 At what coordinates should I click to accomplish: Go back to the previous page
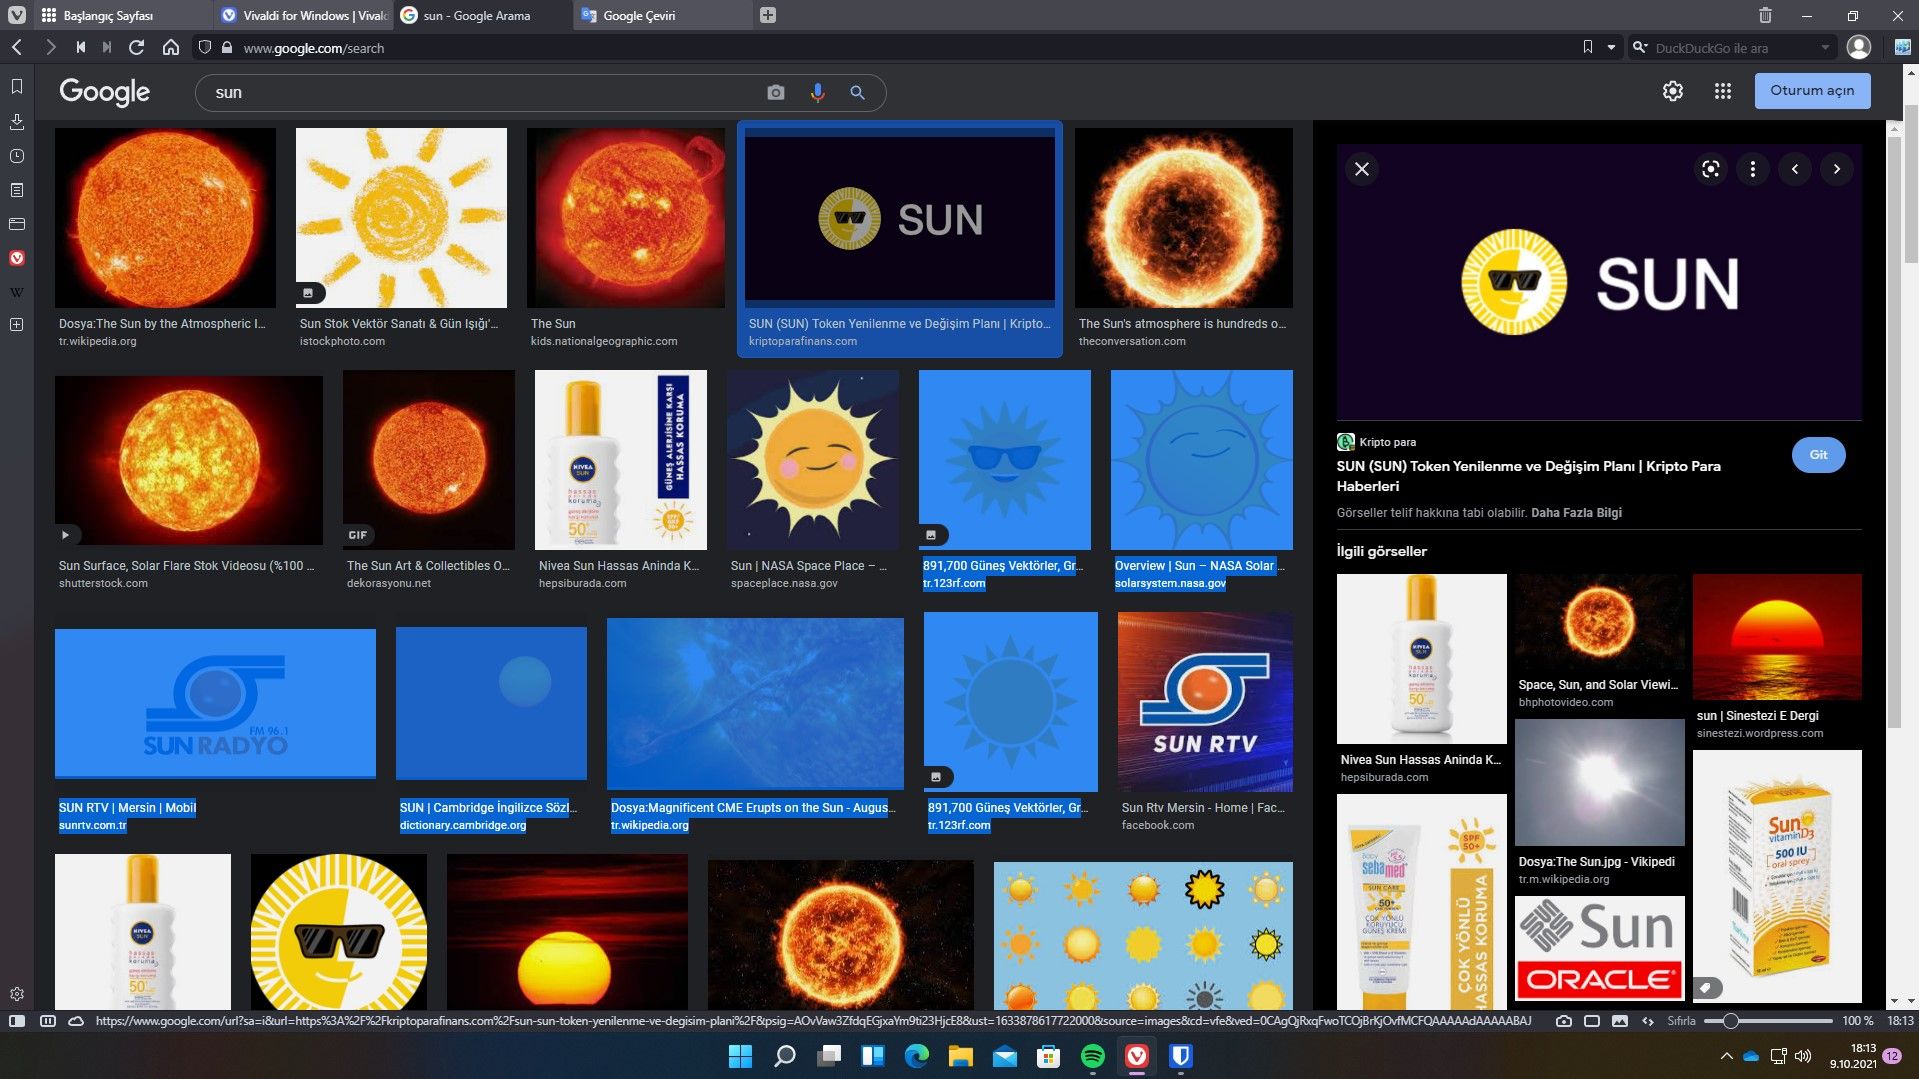[x=17, y=47]
